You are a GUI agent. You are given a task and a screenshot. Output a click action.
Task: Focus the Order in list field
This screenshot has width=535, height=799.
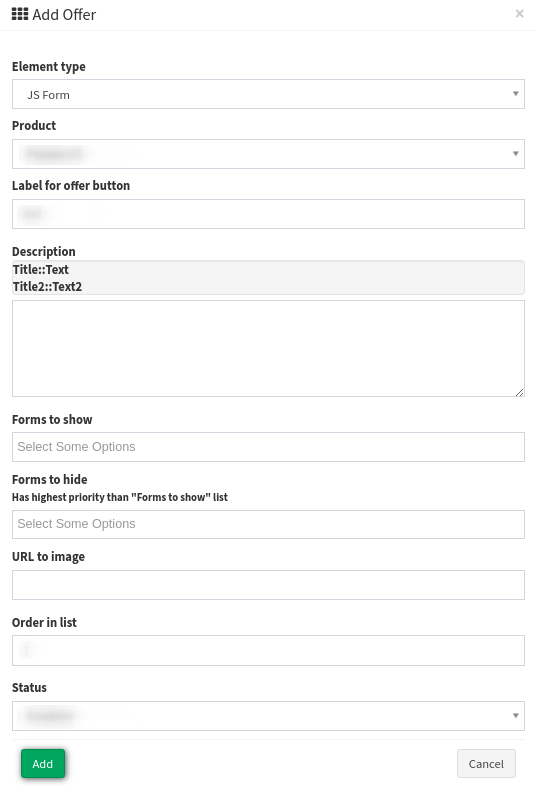268,650
